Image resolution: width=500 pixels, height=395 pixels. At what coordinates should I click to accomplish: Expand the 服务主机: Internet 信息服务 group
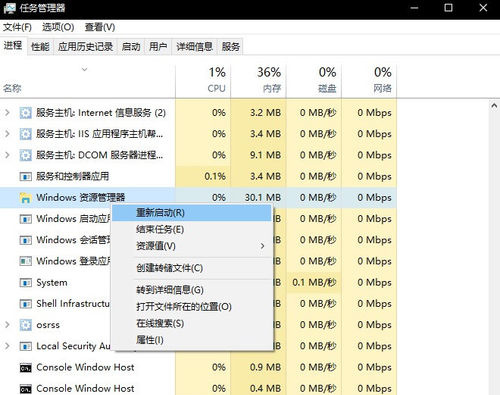(x=7, y=113)
